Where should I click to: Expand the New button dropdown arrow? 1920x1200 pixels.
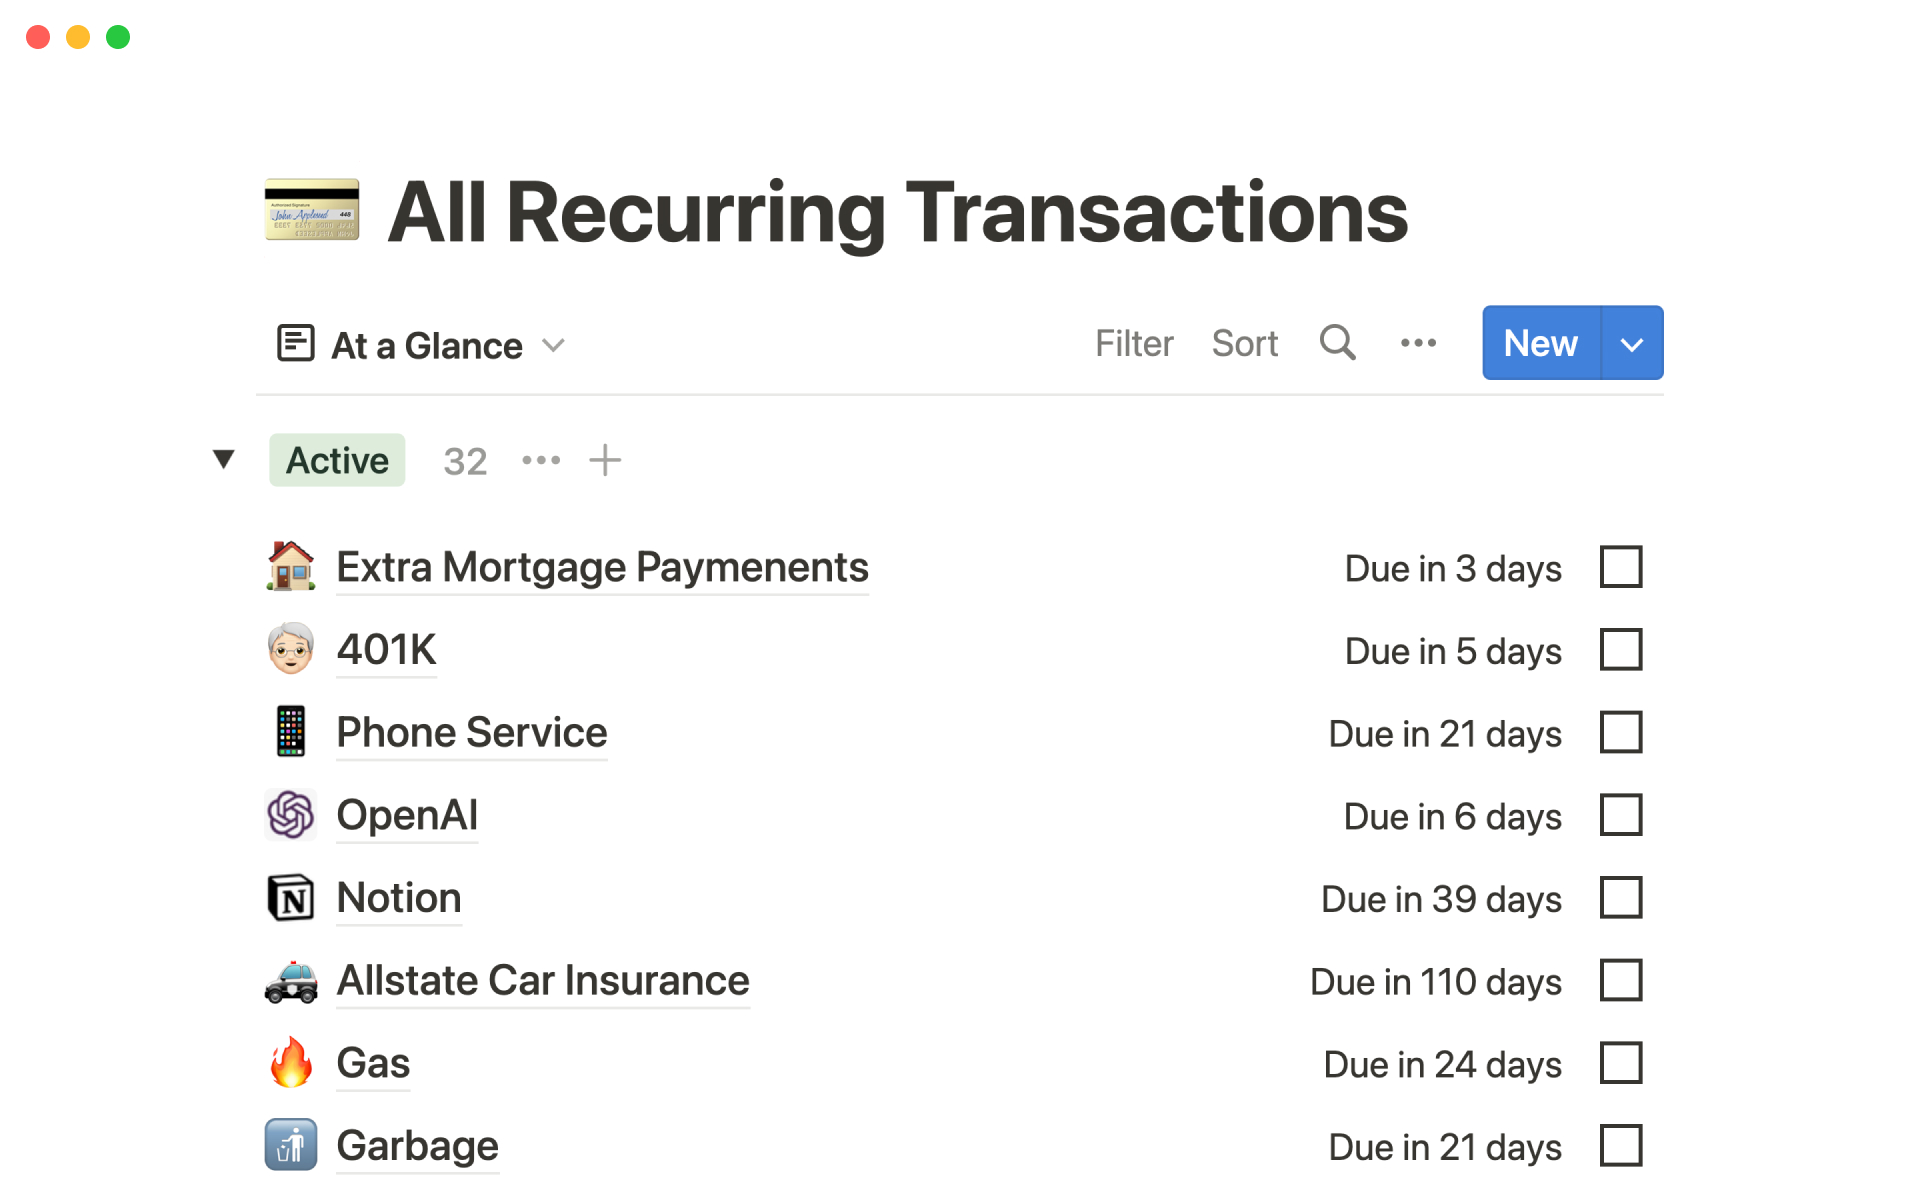point(1632,343)
